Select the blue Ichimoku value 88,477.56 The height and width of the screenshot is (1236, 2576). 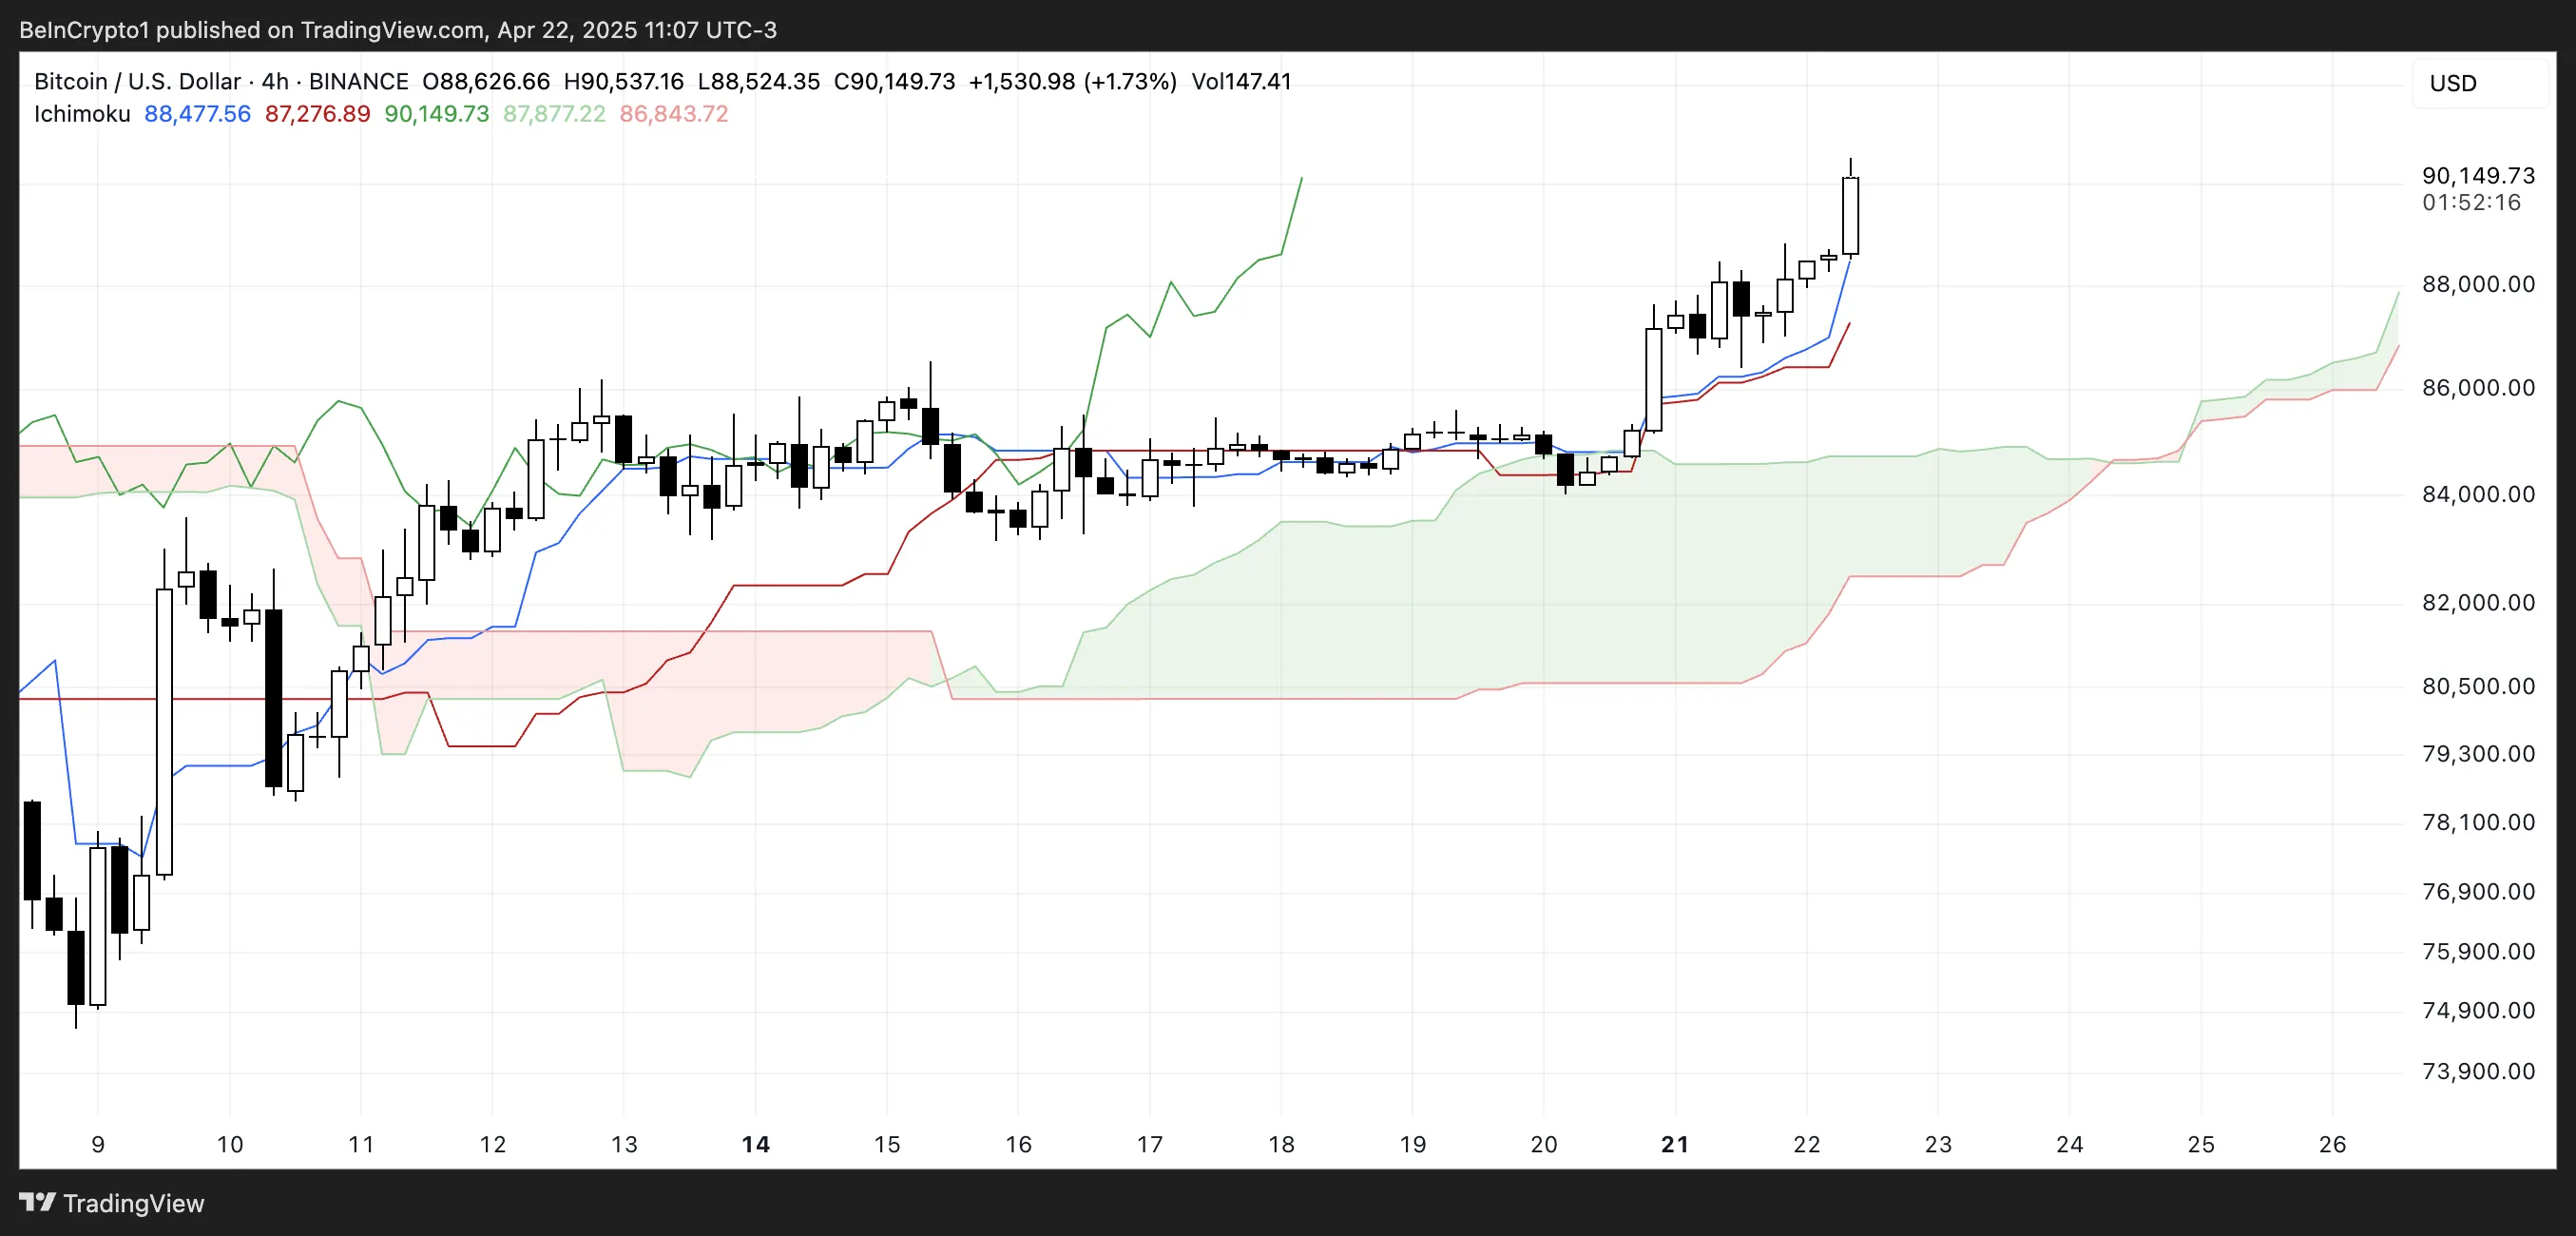pyautogui.click(x=197, y=114)
